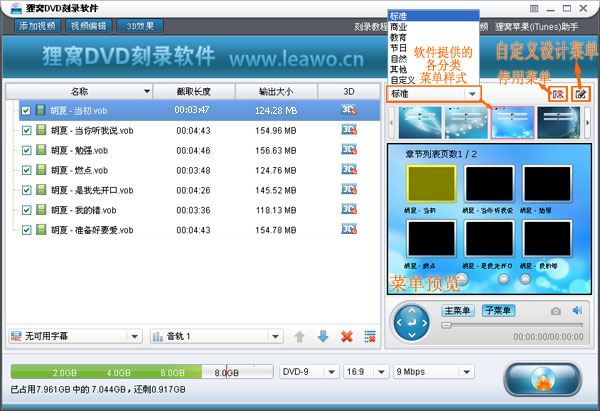Image resolution: width=600 pixels, height=411 pixels.
Task: Disable the DVD menu icon
Action: click(x=558, y=94)
